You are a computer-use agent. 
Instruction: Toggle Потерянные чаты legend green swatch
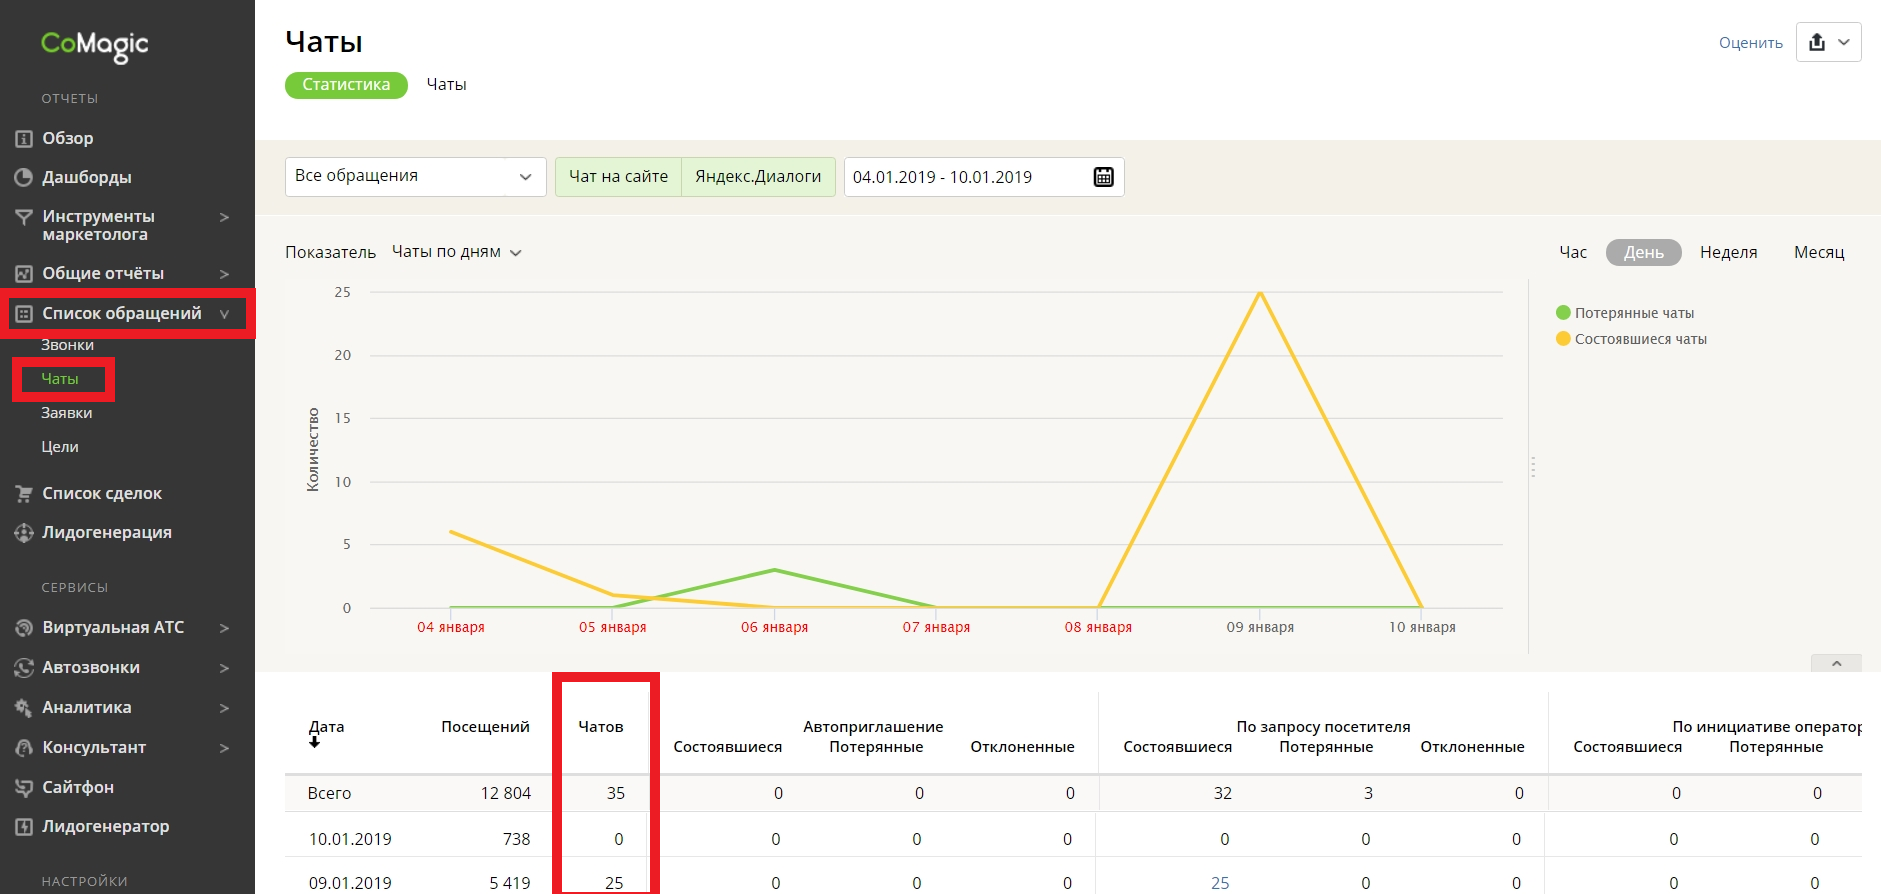tap(1563, 313)
